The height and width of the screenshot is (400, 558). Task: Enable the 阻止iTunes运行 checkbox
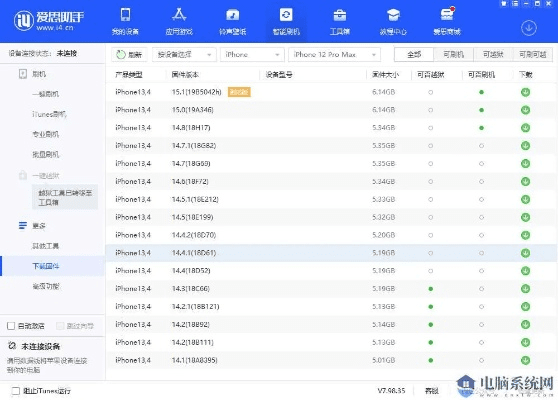(16, 391)
